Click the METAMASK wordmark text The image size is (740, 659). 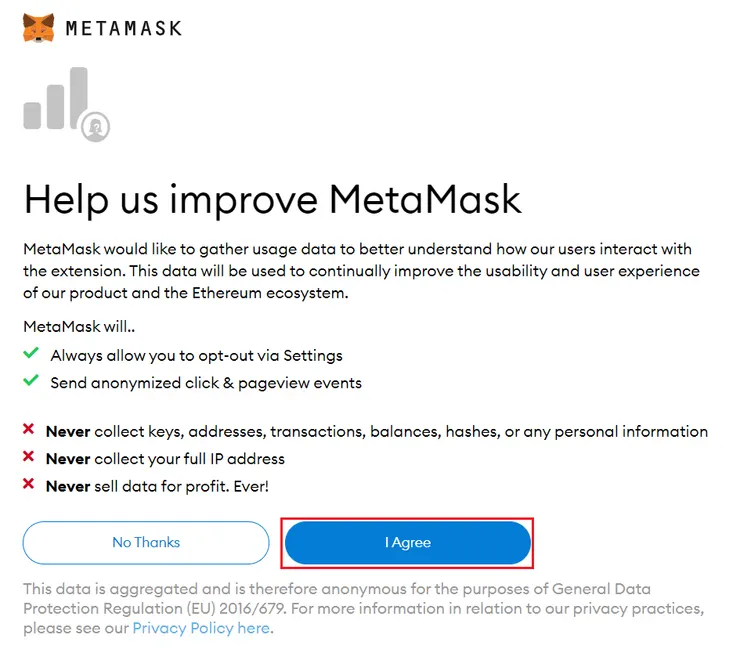[x=123, y=28]
